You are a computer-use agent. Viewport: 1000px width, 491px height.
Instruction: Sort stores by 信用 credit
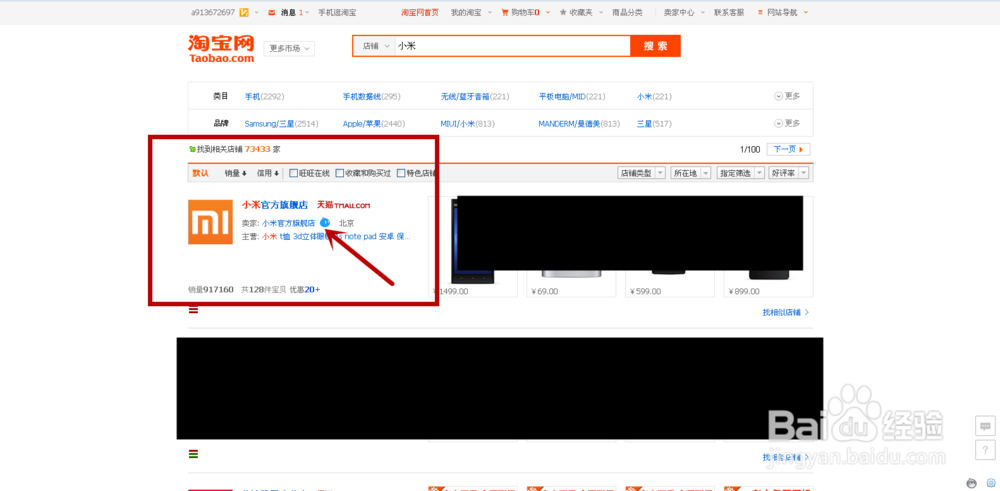(x=267, y=173)
